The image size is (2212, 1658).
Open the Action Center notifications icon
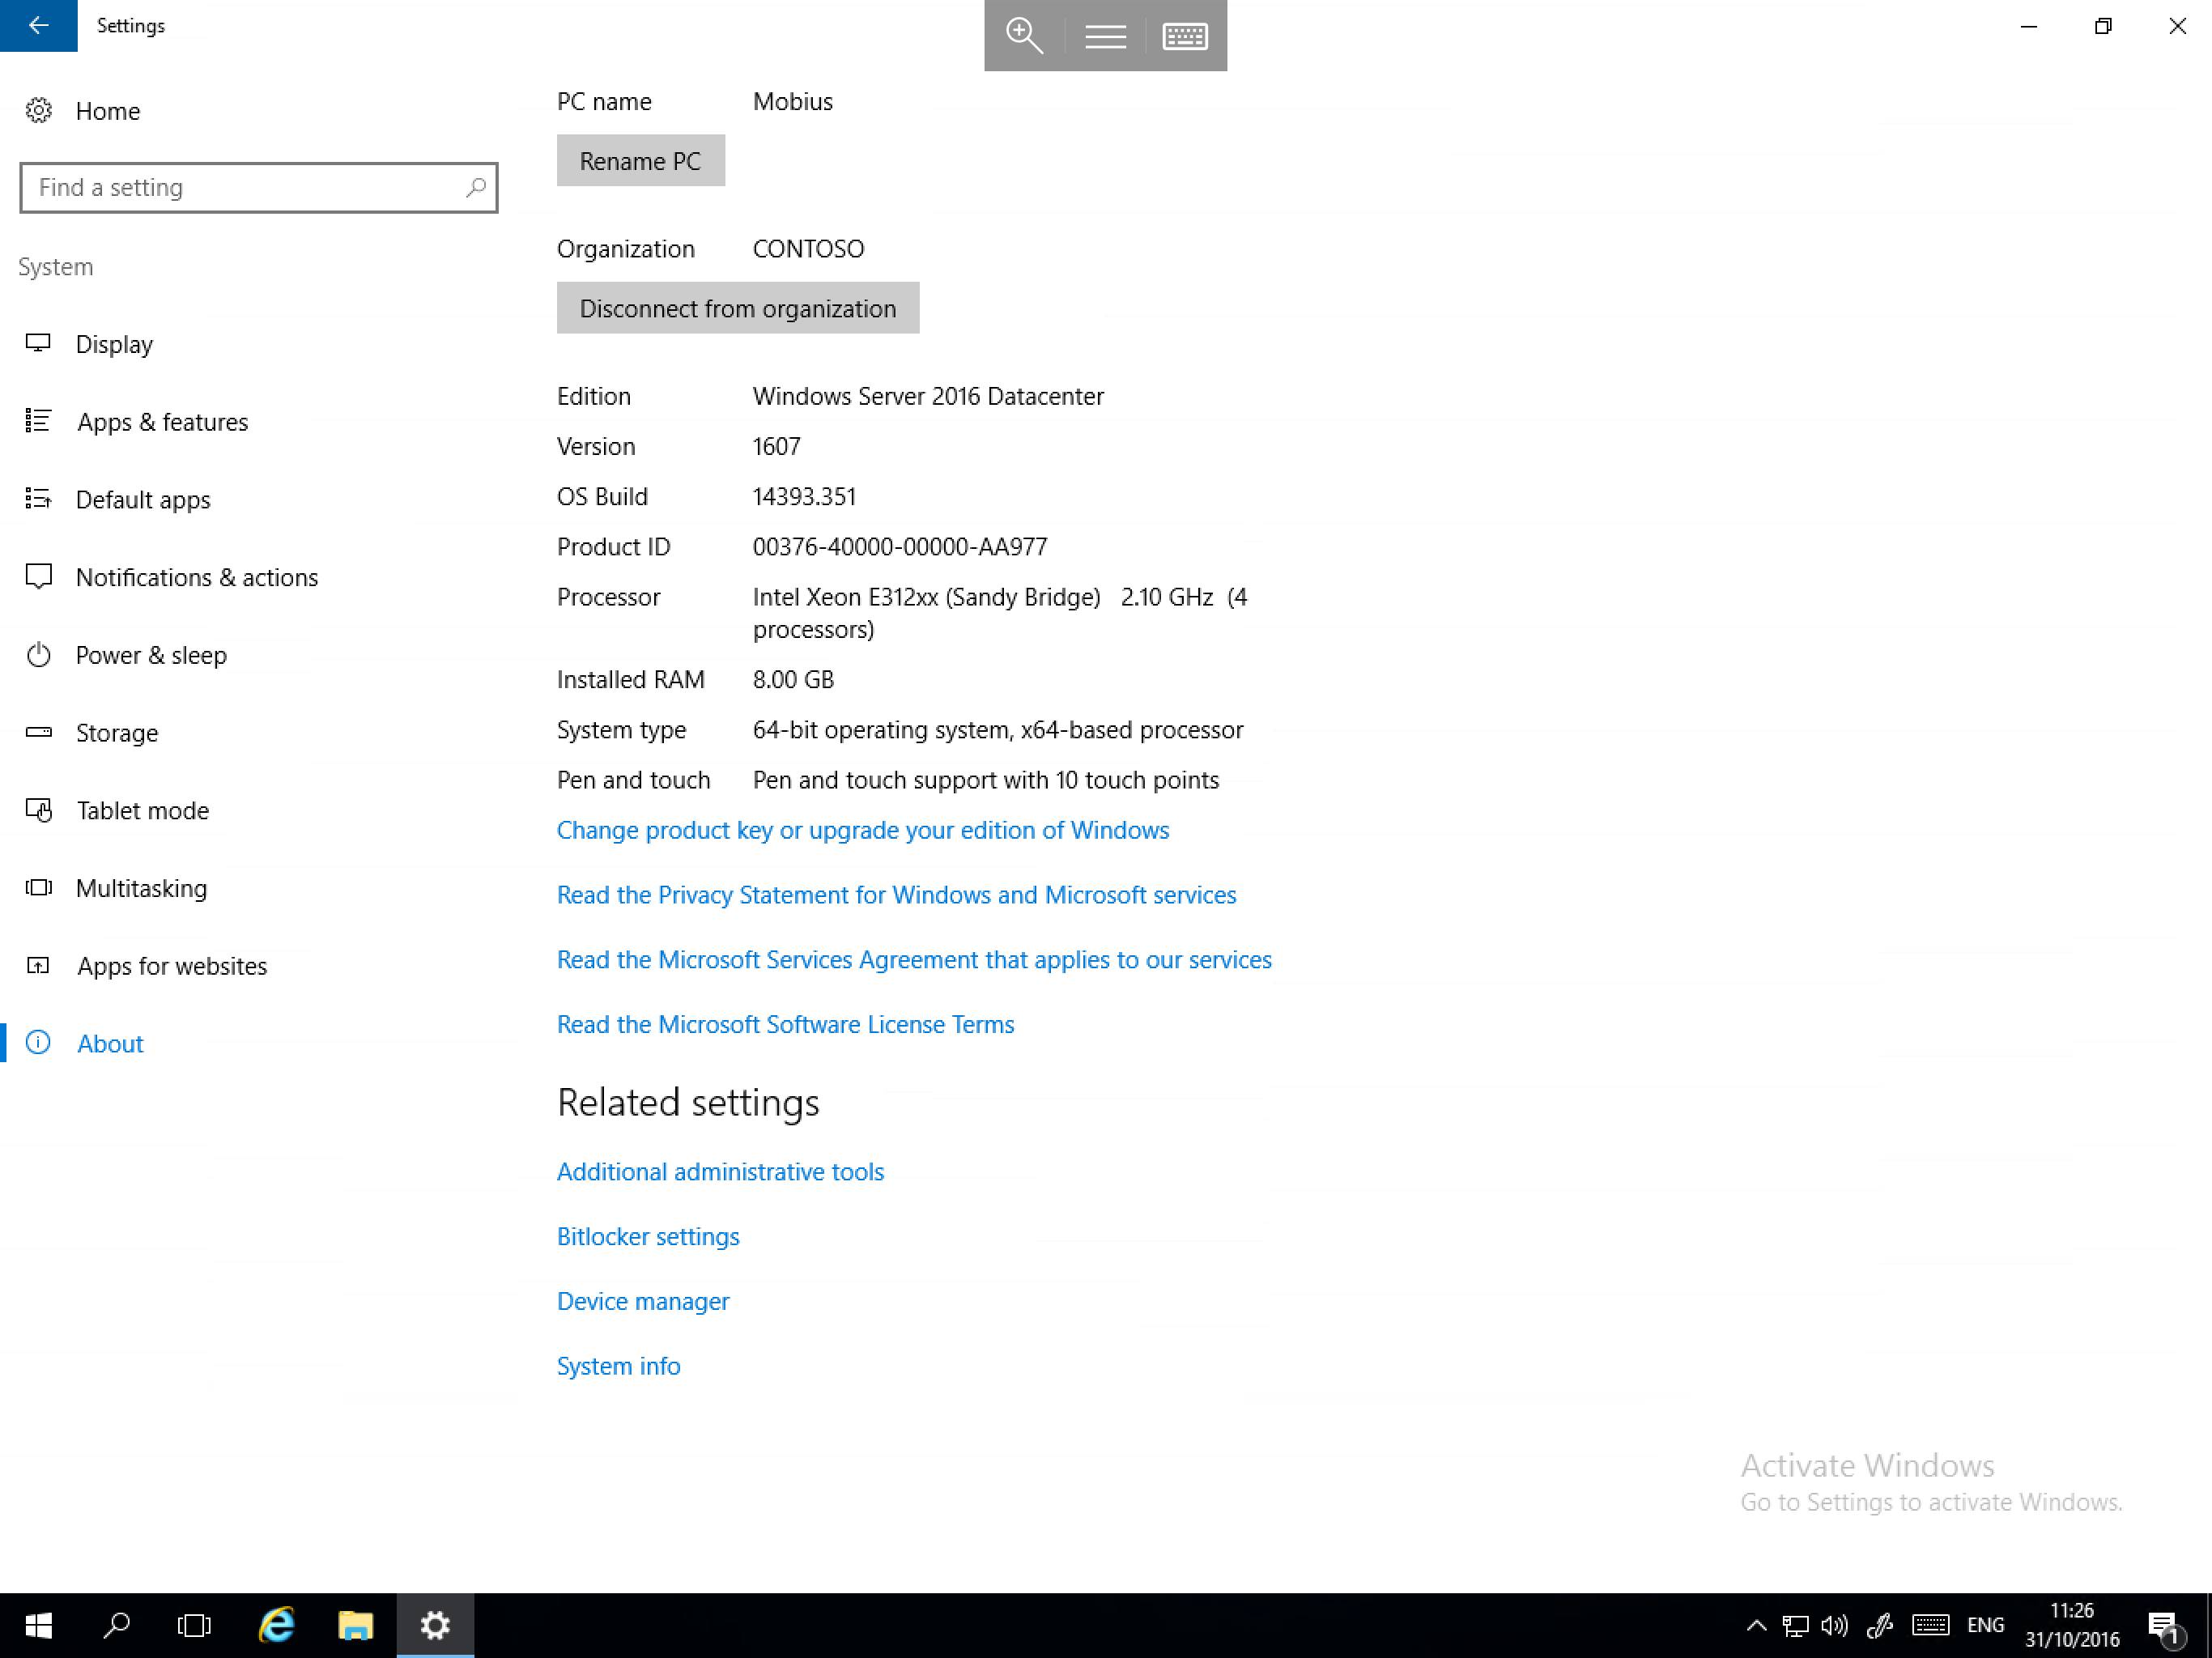2164,1627
